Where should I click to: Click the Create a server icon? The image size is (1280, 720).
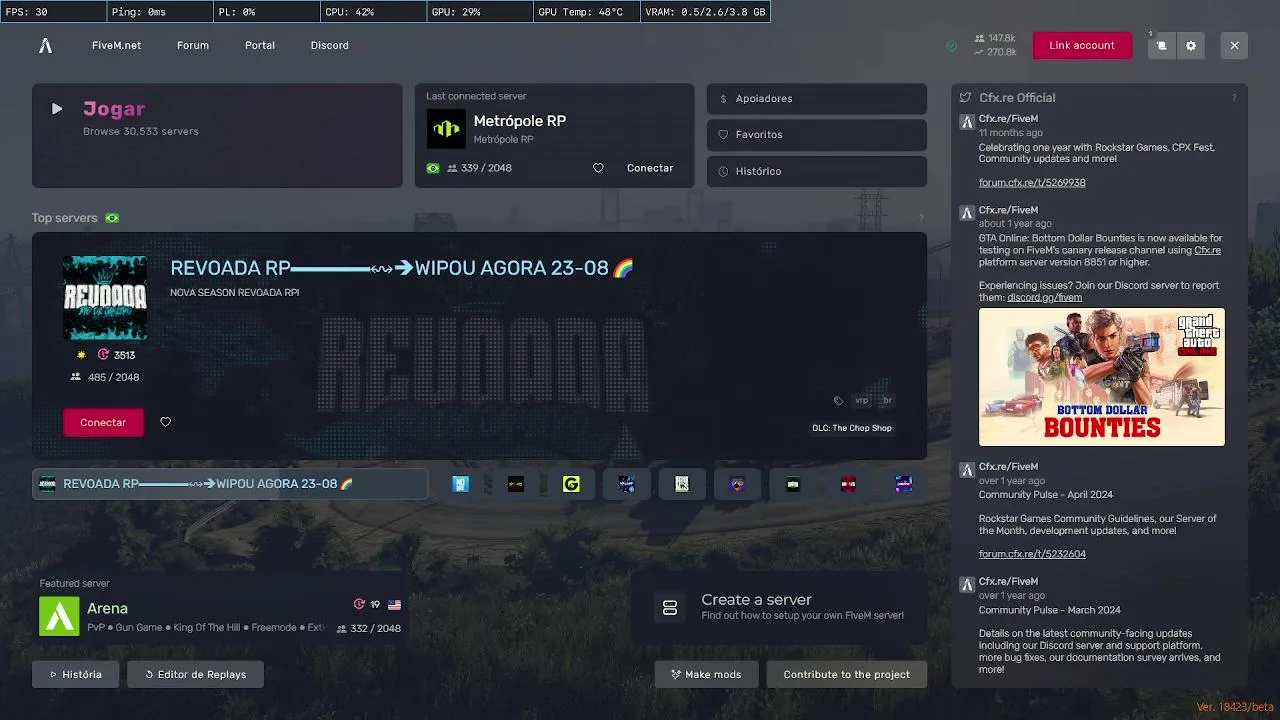point(670,608)
